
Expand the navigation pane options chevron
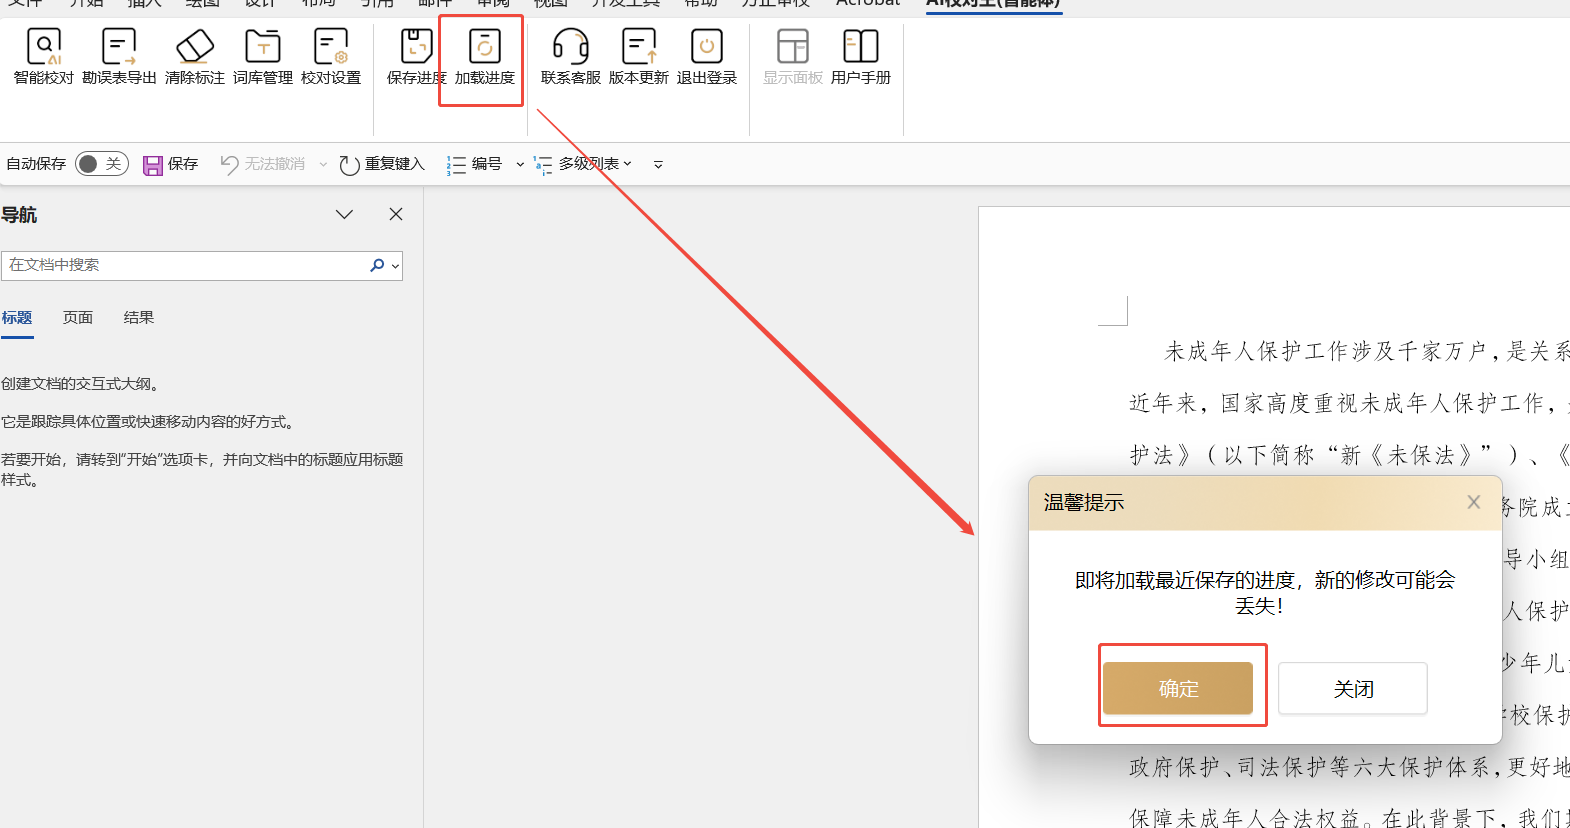tap(344, 215)
